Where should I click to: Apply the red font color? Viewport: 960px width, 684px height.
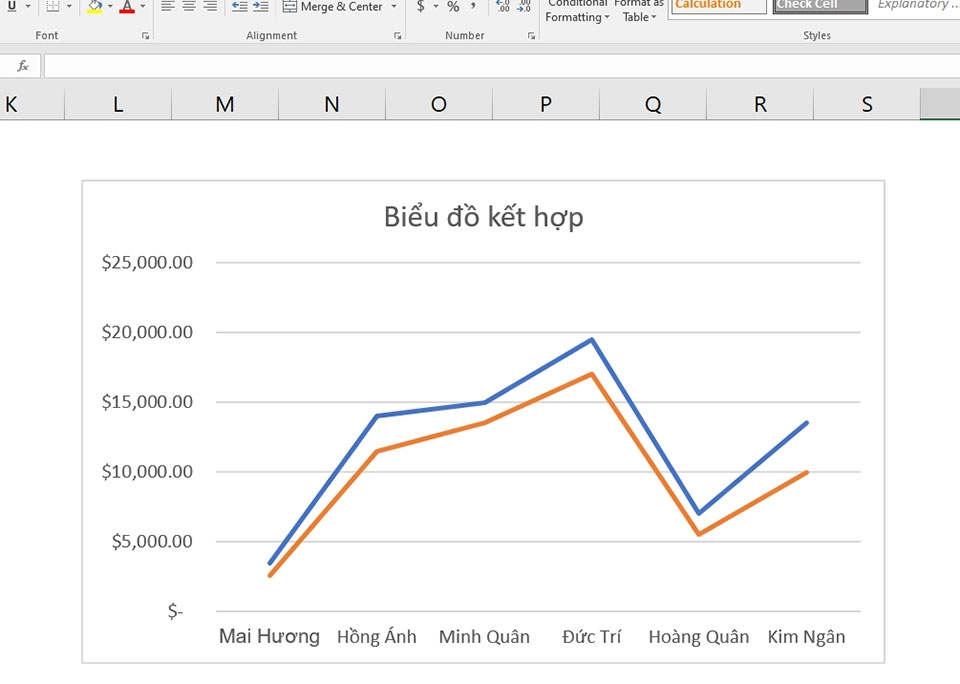(x=127, y=6)
